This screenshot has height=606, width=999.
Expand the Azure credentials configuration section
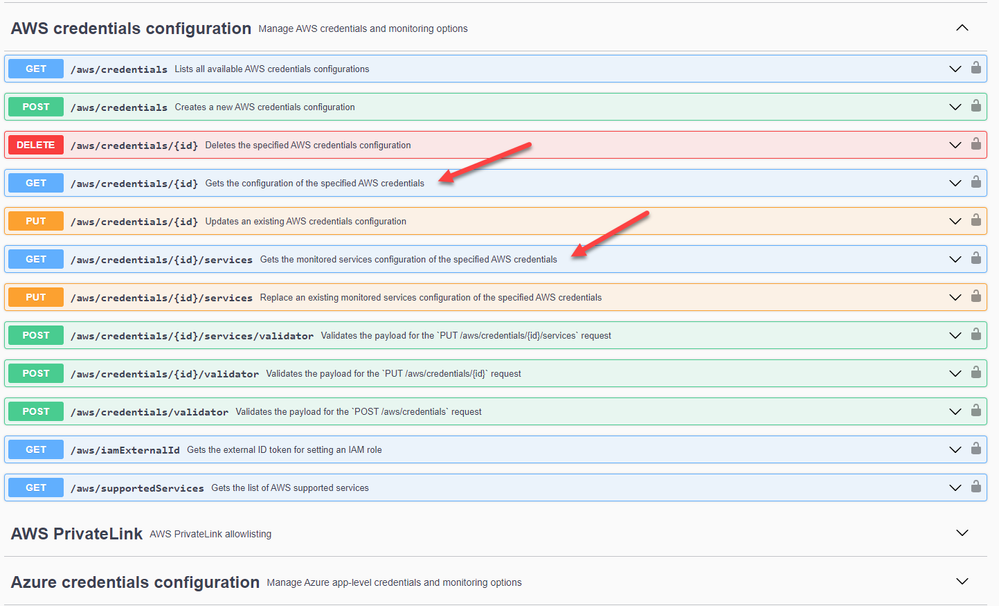pos(962,581)
